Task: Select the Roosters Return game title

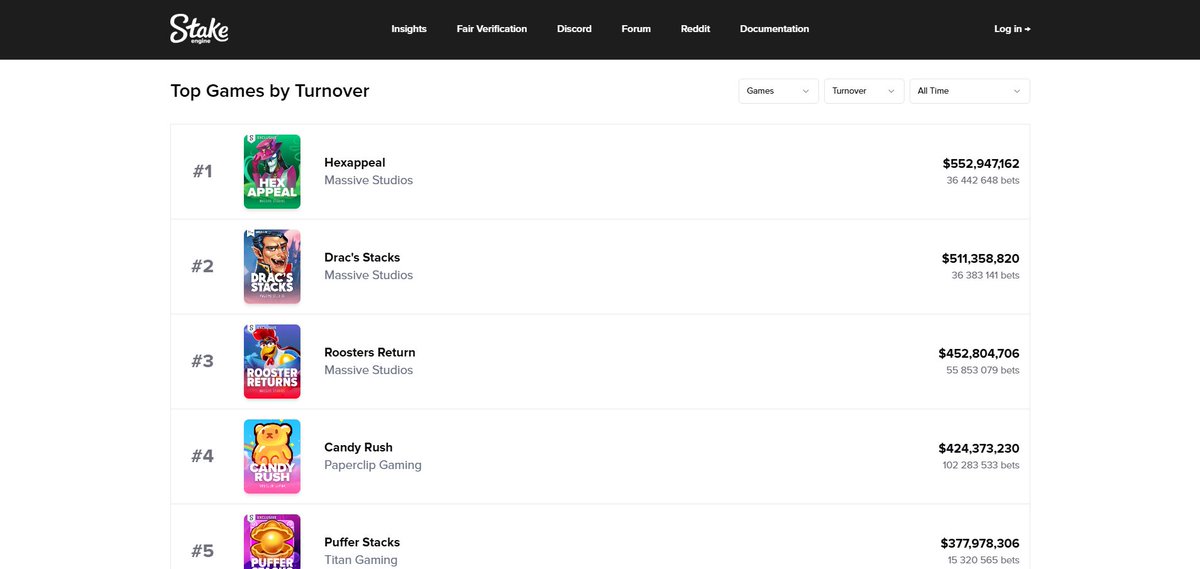Action: [x=370, y=353]
